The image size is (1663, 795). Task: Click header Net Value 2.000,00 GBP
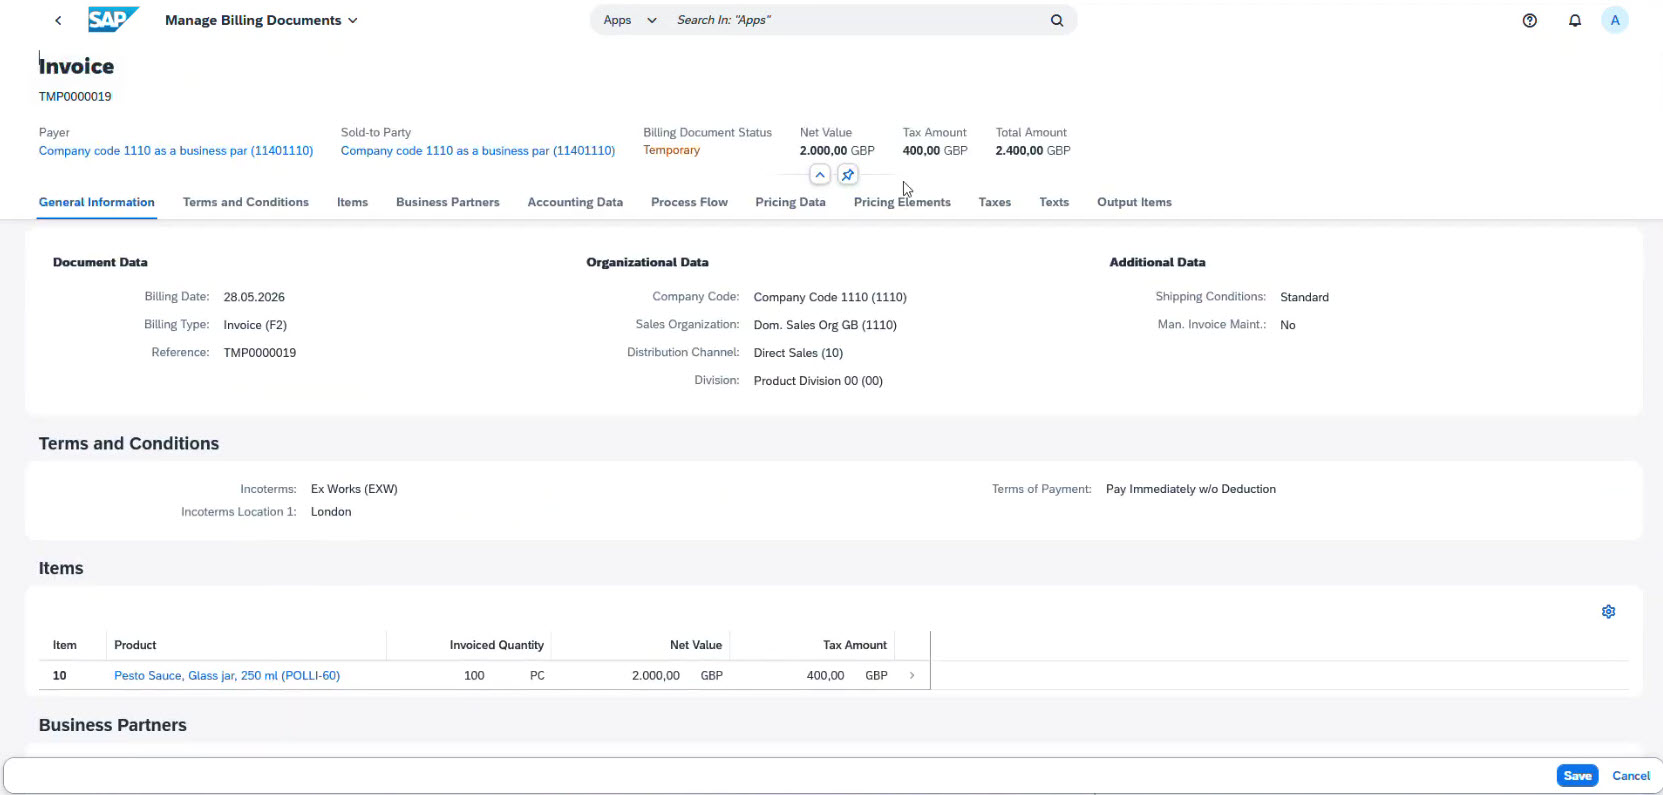point(837,151)
